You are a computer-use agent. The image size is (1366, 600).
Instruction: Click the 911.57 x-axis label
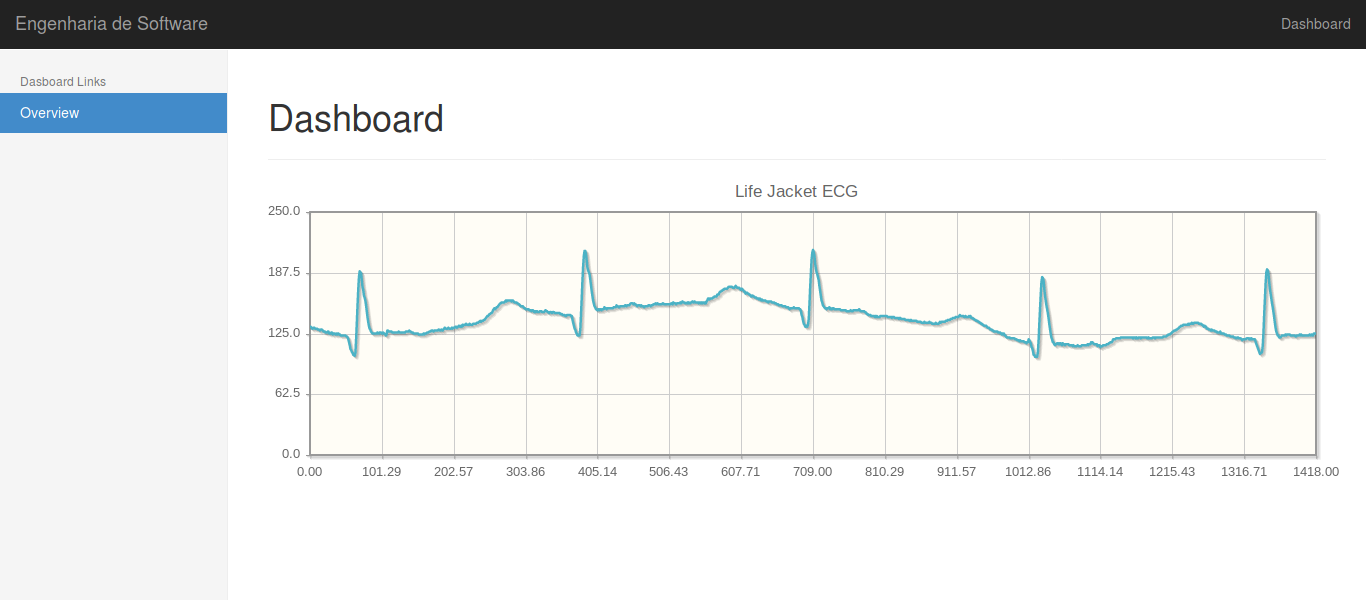(957, 472)
